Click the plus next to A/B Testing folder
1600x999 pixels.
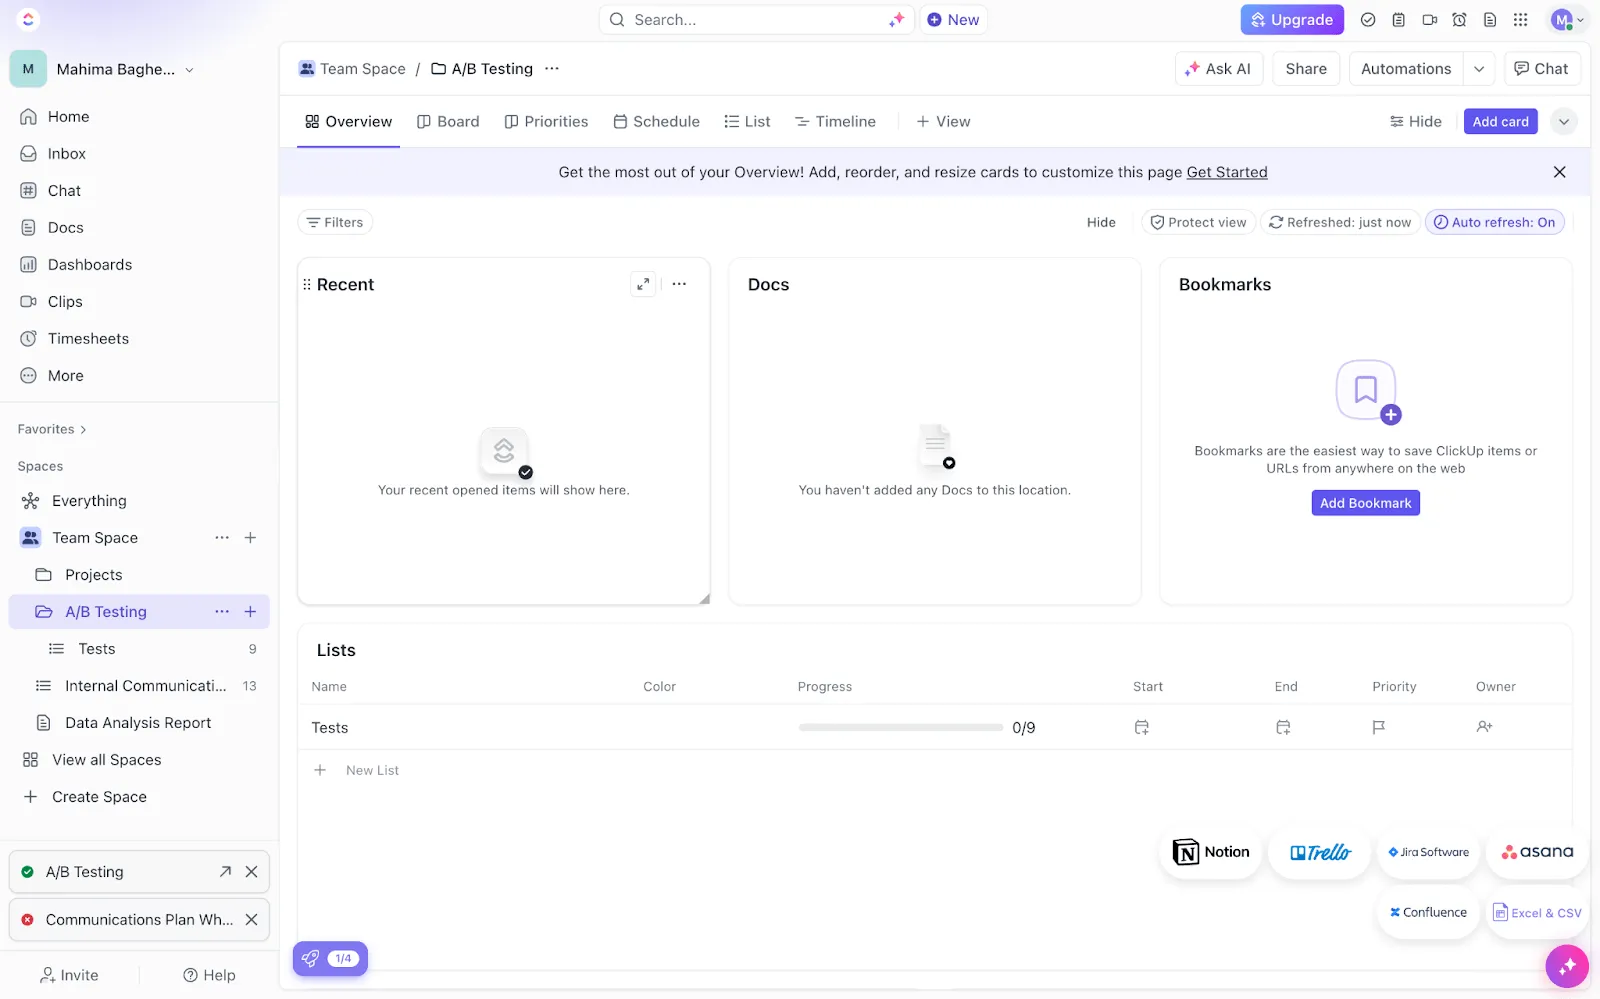tap(250, 612)
